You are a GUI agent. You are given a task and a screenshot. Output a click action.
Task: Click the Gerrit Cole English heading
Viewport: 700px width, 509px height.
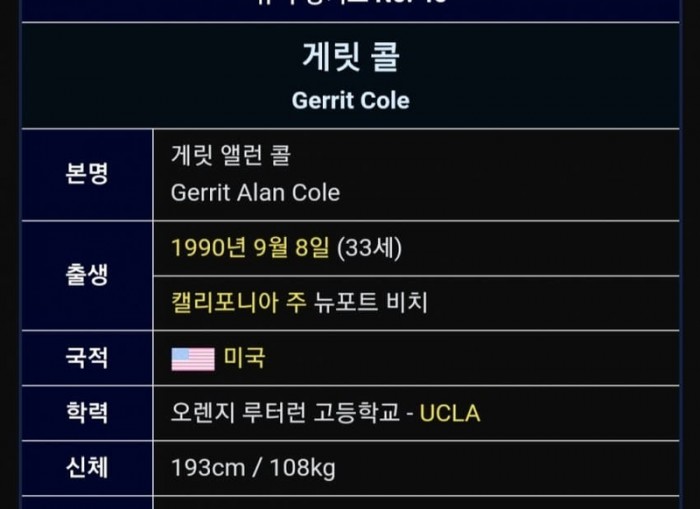pyautogui.click(x=350, y=100)
